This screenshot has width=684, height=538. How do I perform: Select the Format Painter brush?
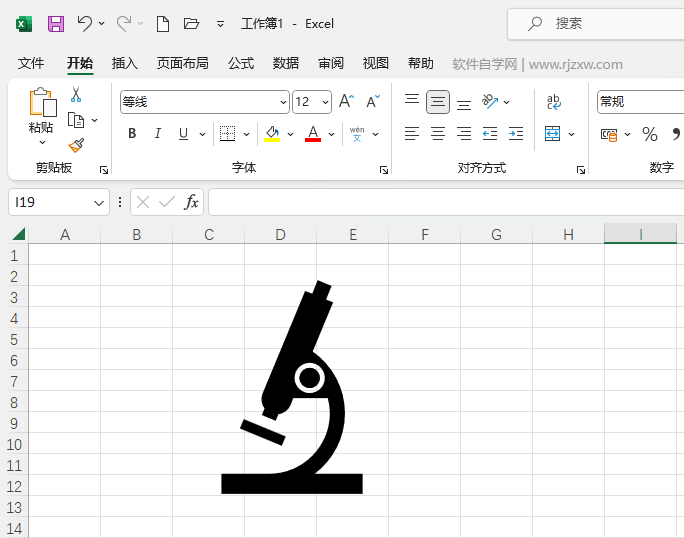[76, 145]
